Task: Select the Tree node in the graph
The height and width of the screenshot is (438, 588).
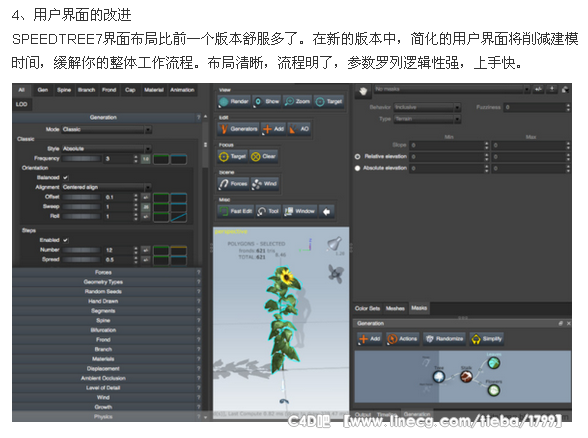Action: click(439, 376)
